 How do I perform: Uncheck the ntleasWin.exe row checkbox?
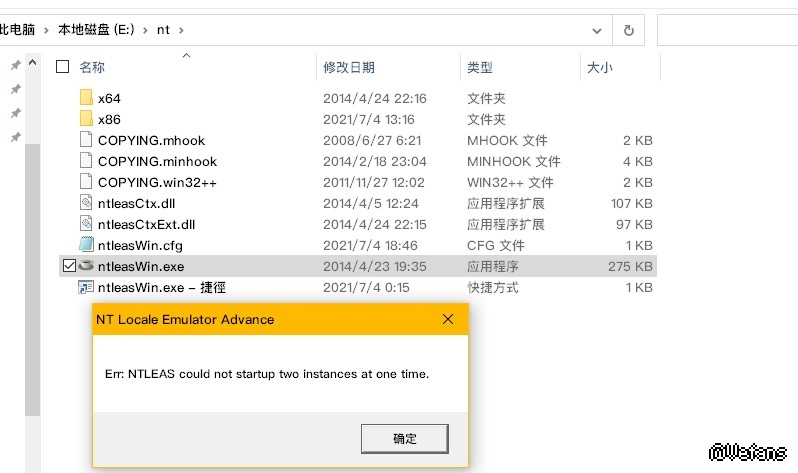69,266
